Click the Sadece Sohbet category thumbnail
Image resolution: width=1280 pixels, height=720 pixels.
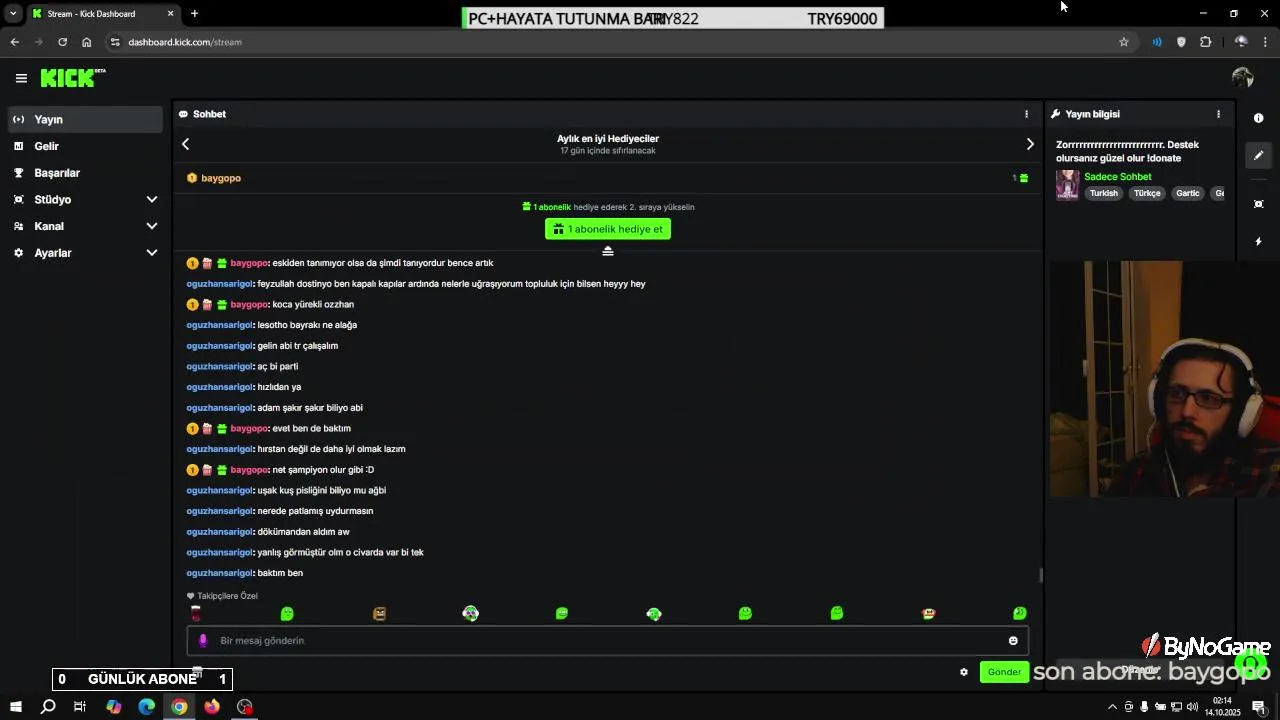pyautogui.click(x=1068, y=185)
